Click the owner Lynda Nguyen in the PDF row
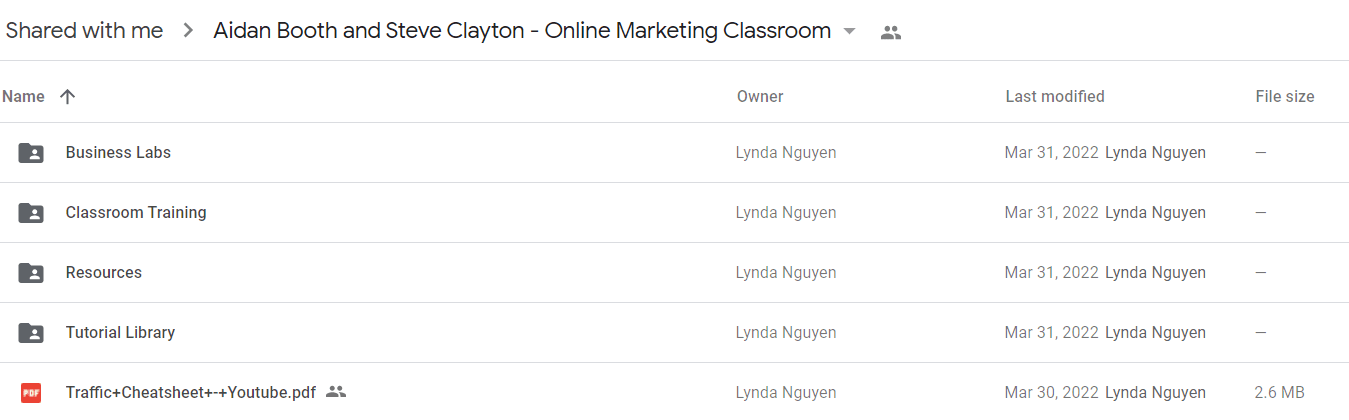 (x=786, y=393)
